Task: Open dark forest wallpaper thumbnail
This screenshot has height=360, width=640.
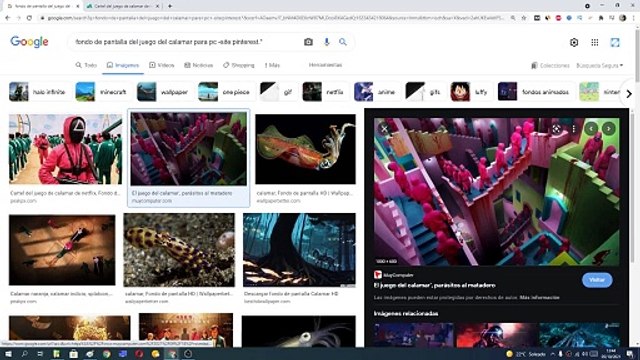Action: click(299, 250)
